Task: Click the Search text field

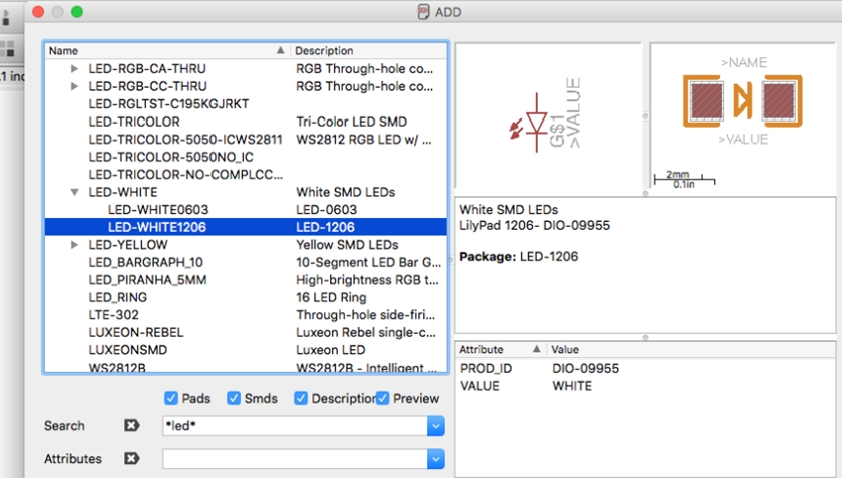Action: tap(295, 426)
